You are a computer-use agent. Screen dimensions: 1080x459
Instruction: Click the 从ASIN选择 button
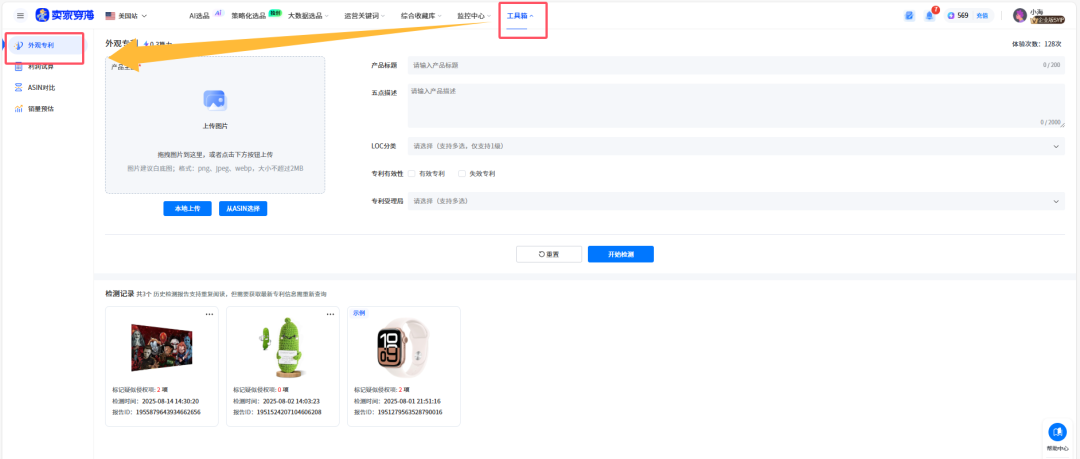pos(243,209)
